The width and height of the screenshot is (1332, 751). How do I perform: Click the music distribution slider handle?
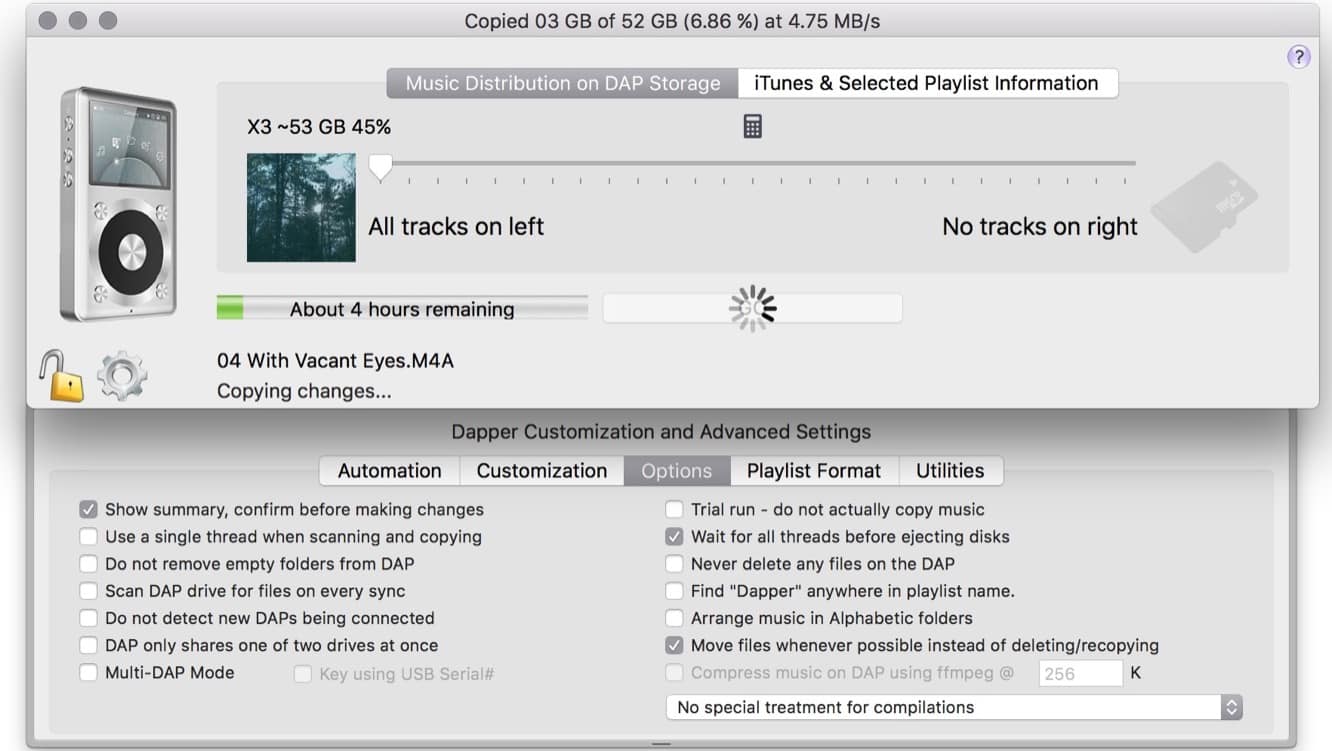point(380,166)
